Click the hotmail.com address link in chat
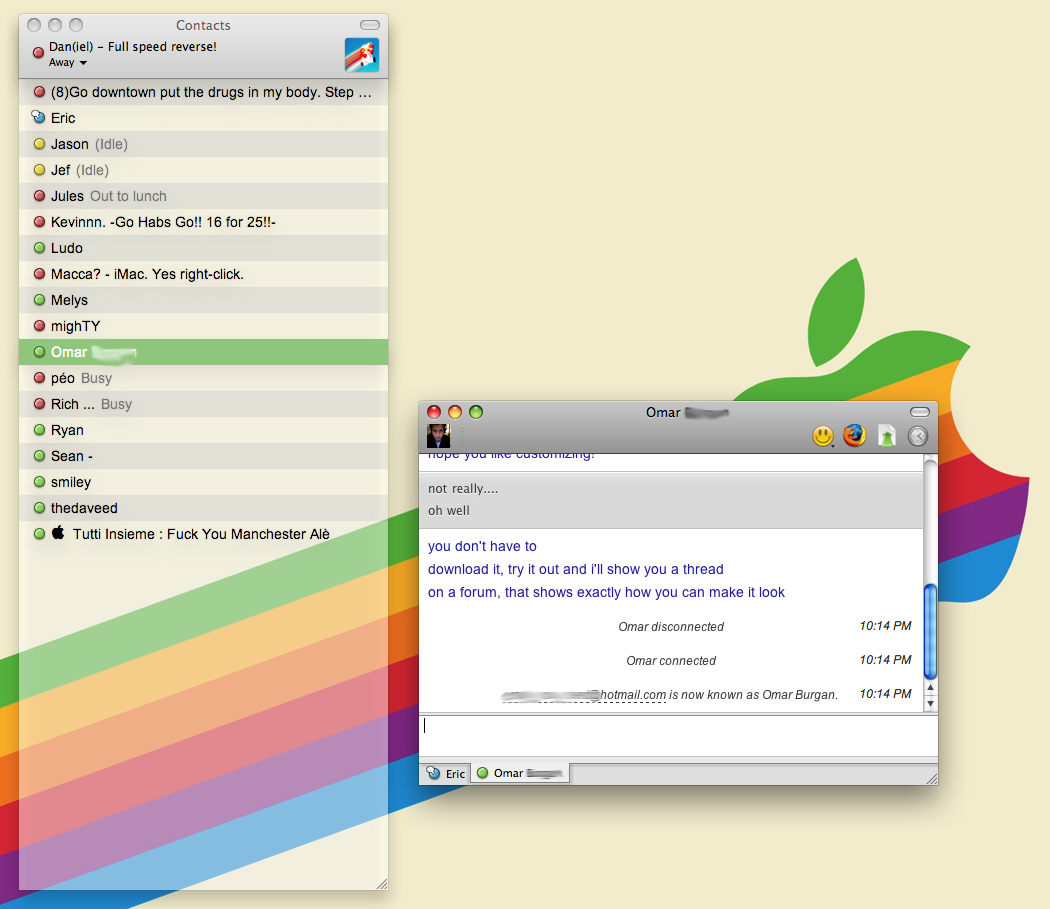 click(x=584, y=695)
